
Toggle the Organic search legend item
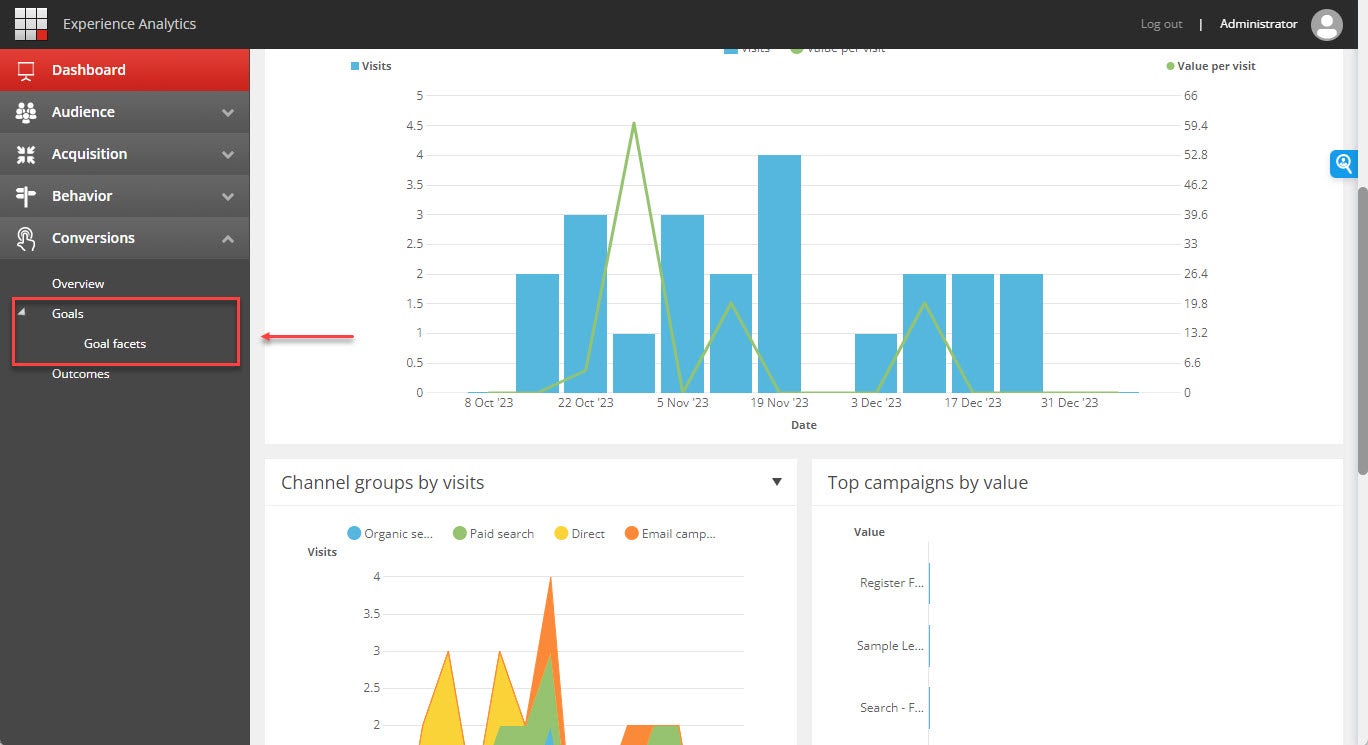click(x=390, y=533)
